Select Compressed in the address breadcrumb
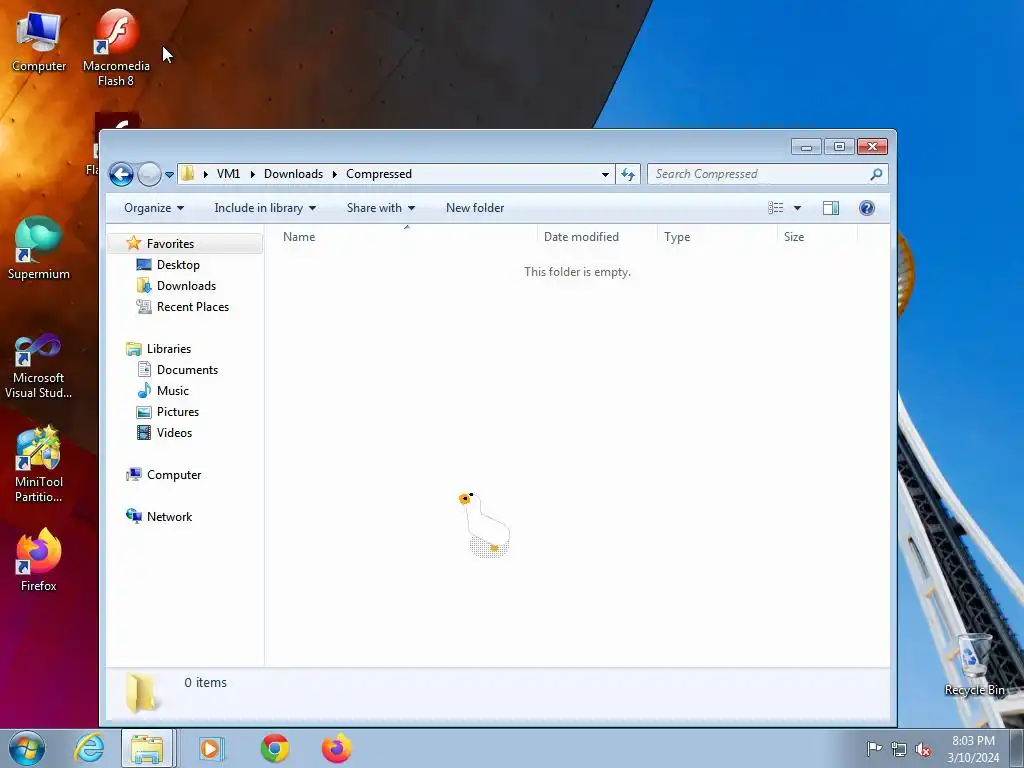 tap(379, 174)
